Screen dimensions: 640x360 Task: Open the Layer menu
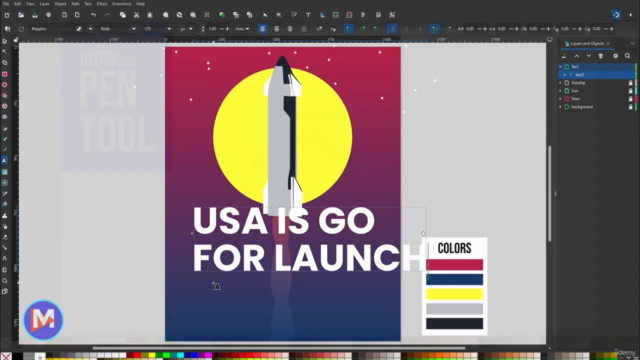tap(44, 4)
